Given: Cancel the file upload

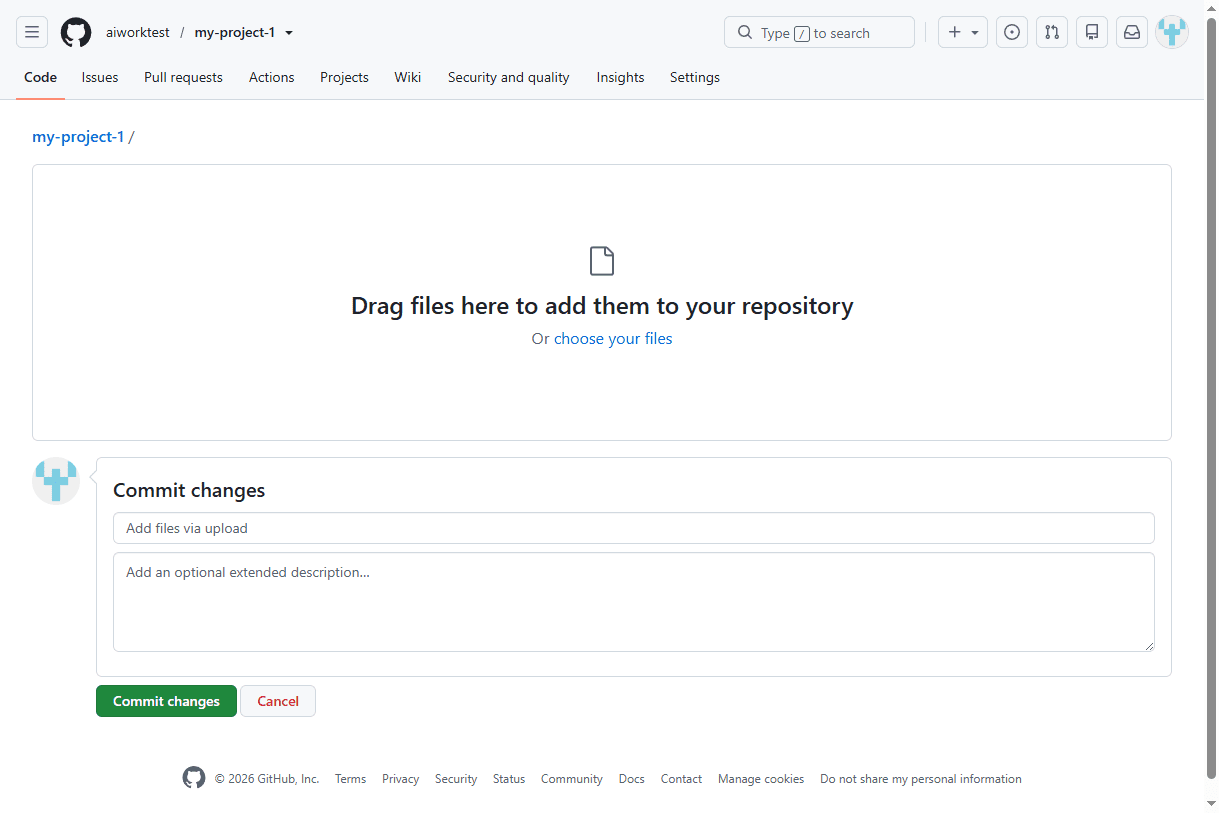Looking at the screenshot, I should point(278,701).
